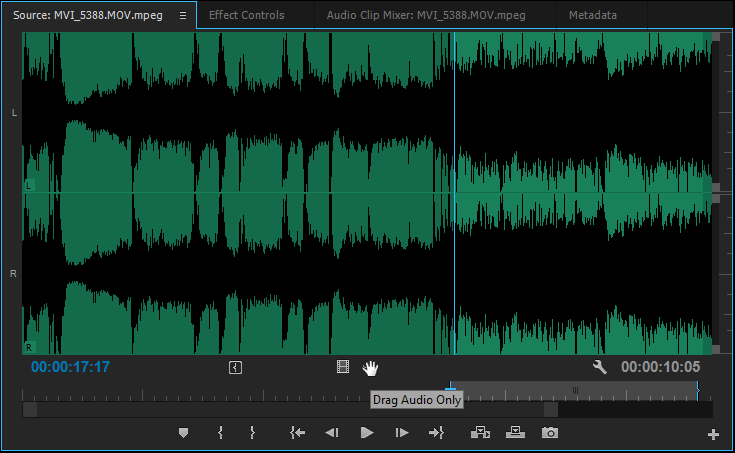The image size is (735, 453).
Task: Click the small L badge in left channel waveform
Action: pos(29,185)
